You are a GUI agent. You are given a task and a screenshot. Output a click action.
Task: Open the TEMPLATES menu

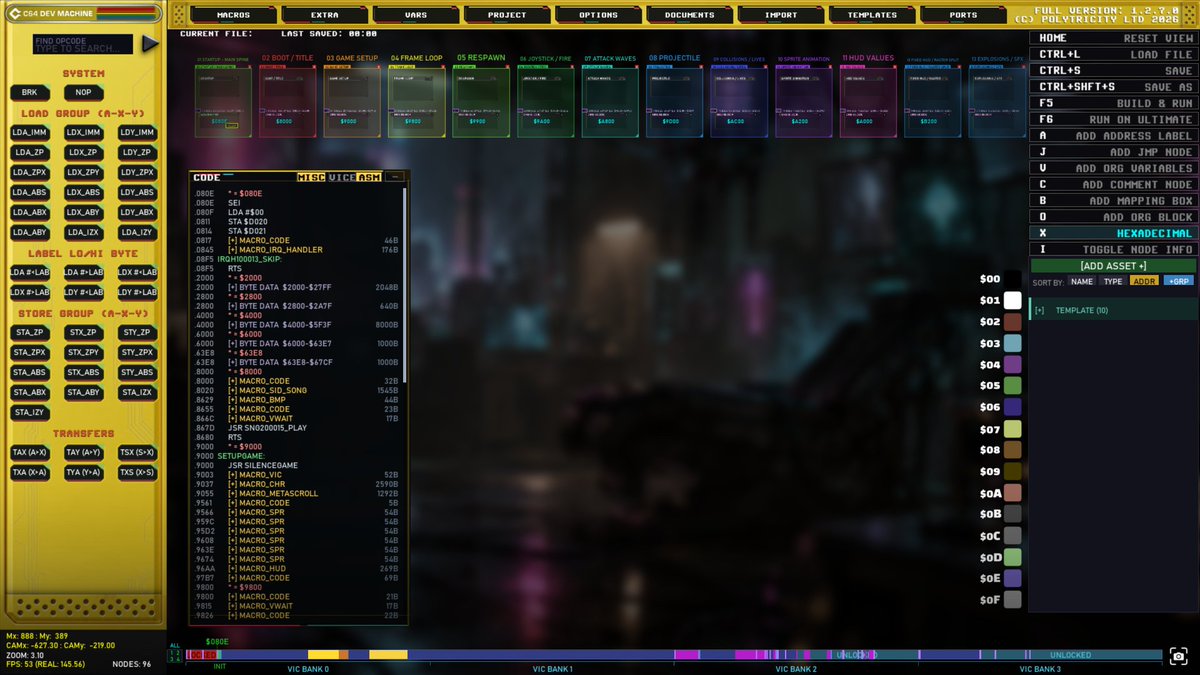click(872, 15)
